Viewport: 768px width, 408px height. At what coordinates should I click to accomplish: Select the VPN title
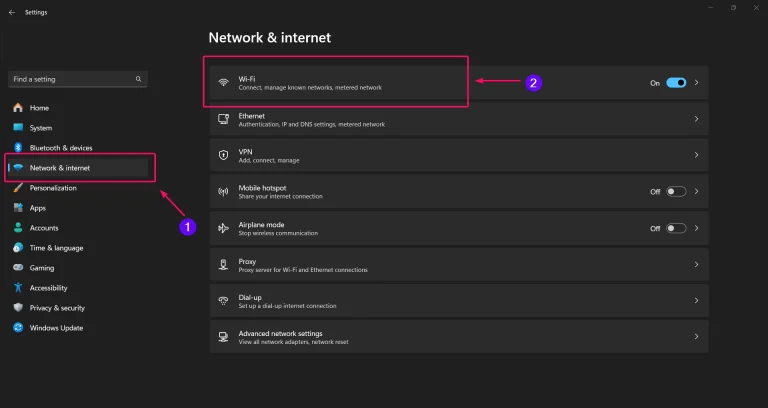245,152
